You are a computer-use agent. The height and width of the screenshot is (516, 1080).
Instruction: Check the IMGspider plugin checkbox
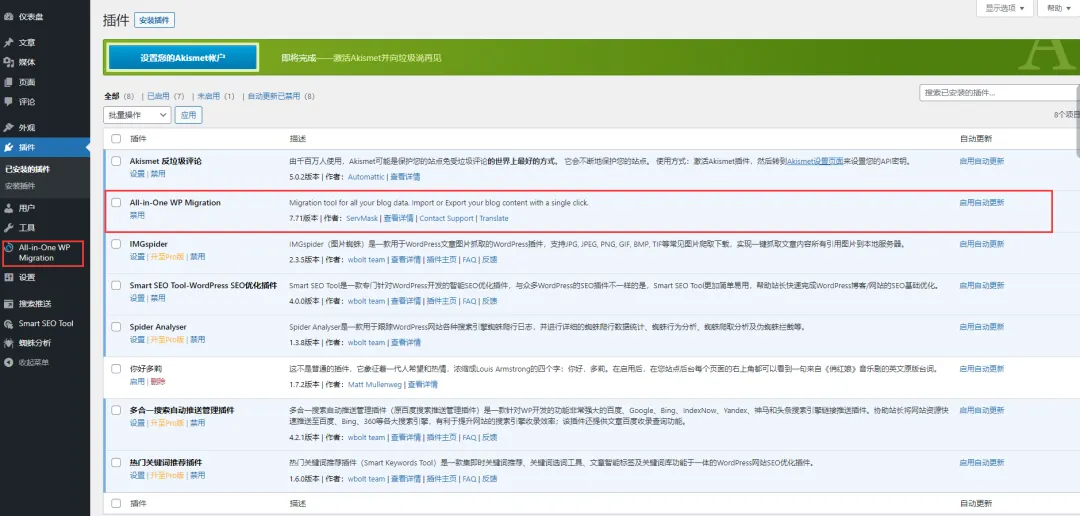[x=116, y=244]
